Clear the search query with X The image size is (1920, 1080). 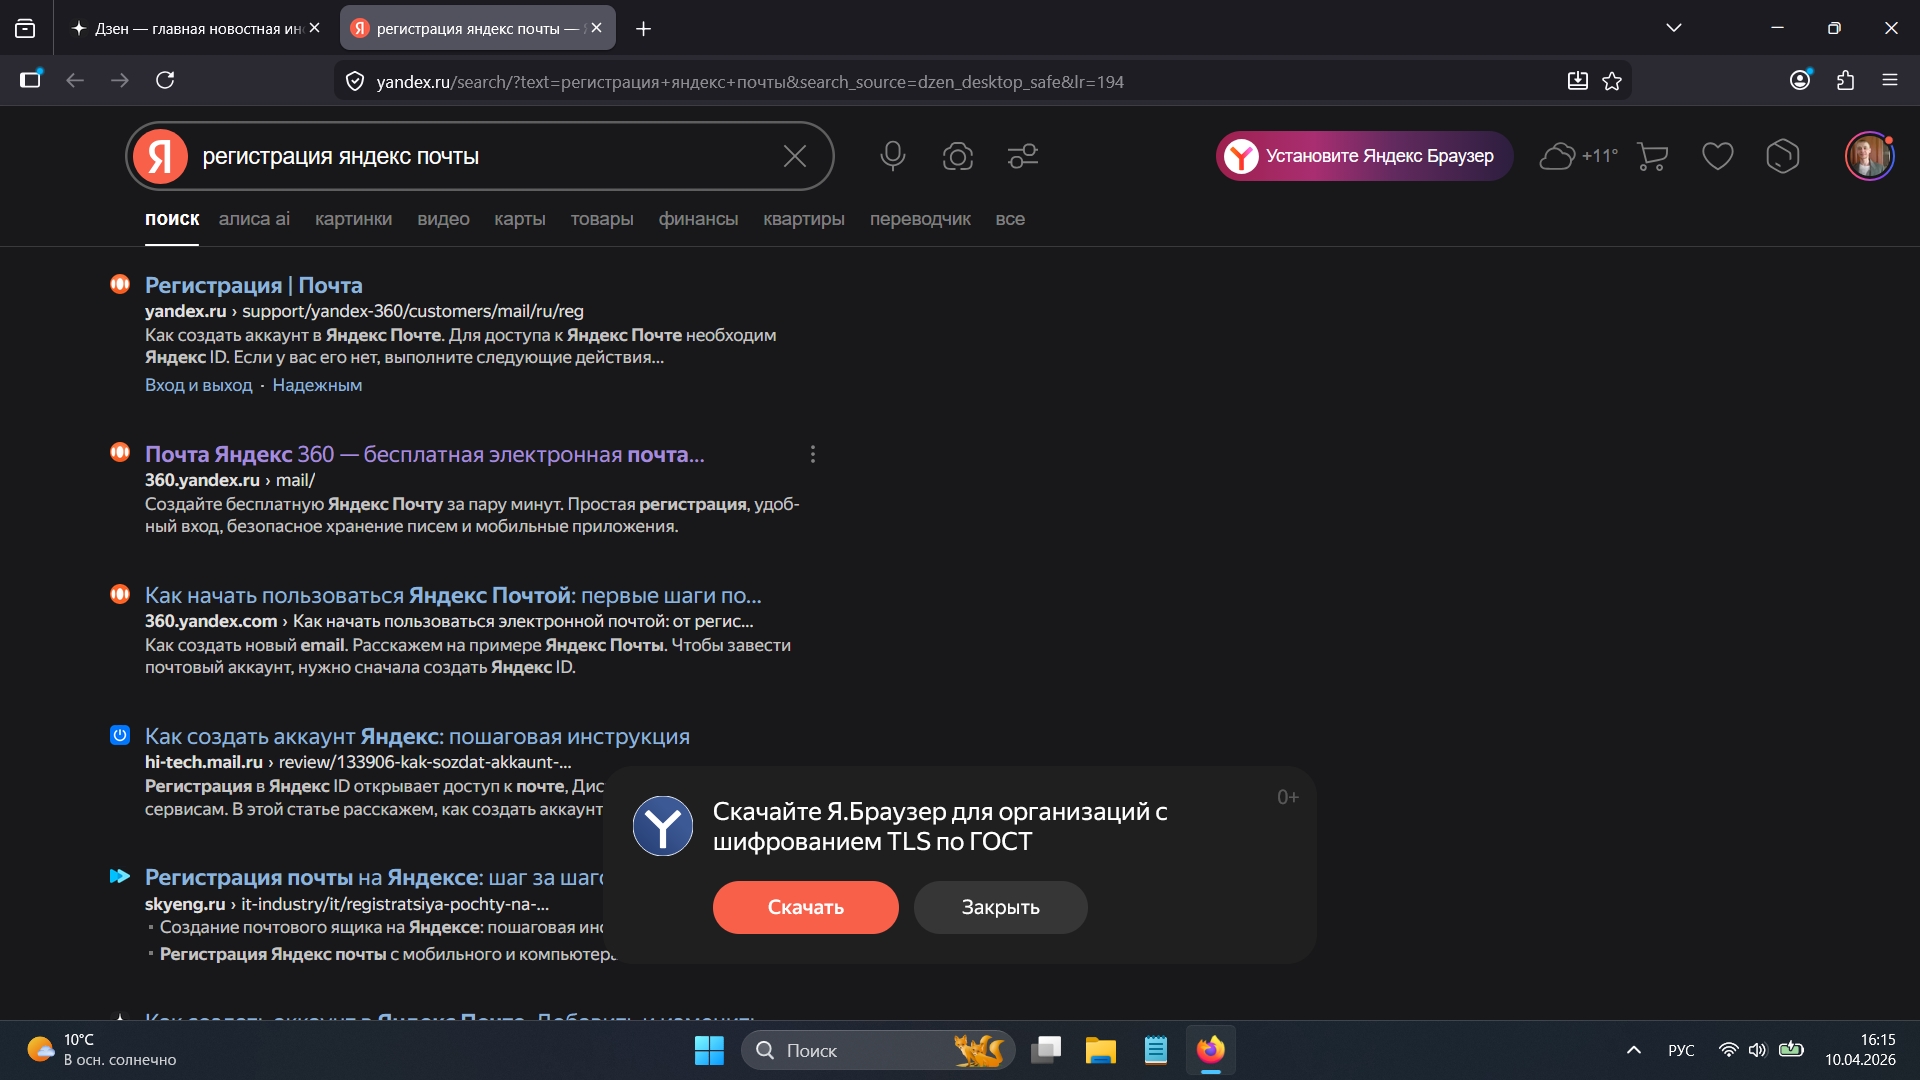coord(794,156)
